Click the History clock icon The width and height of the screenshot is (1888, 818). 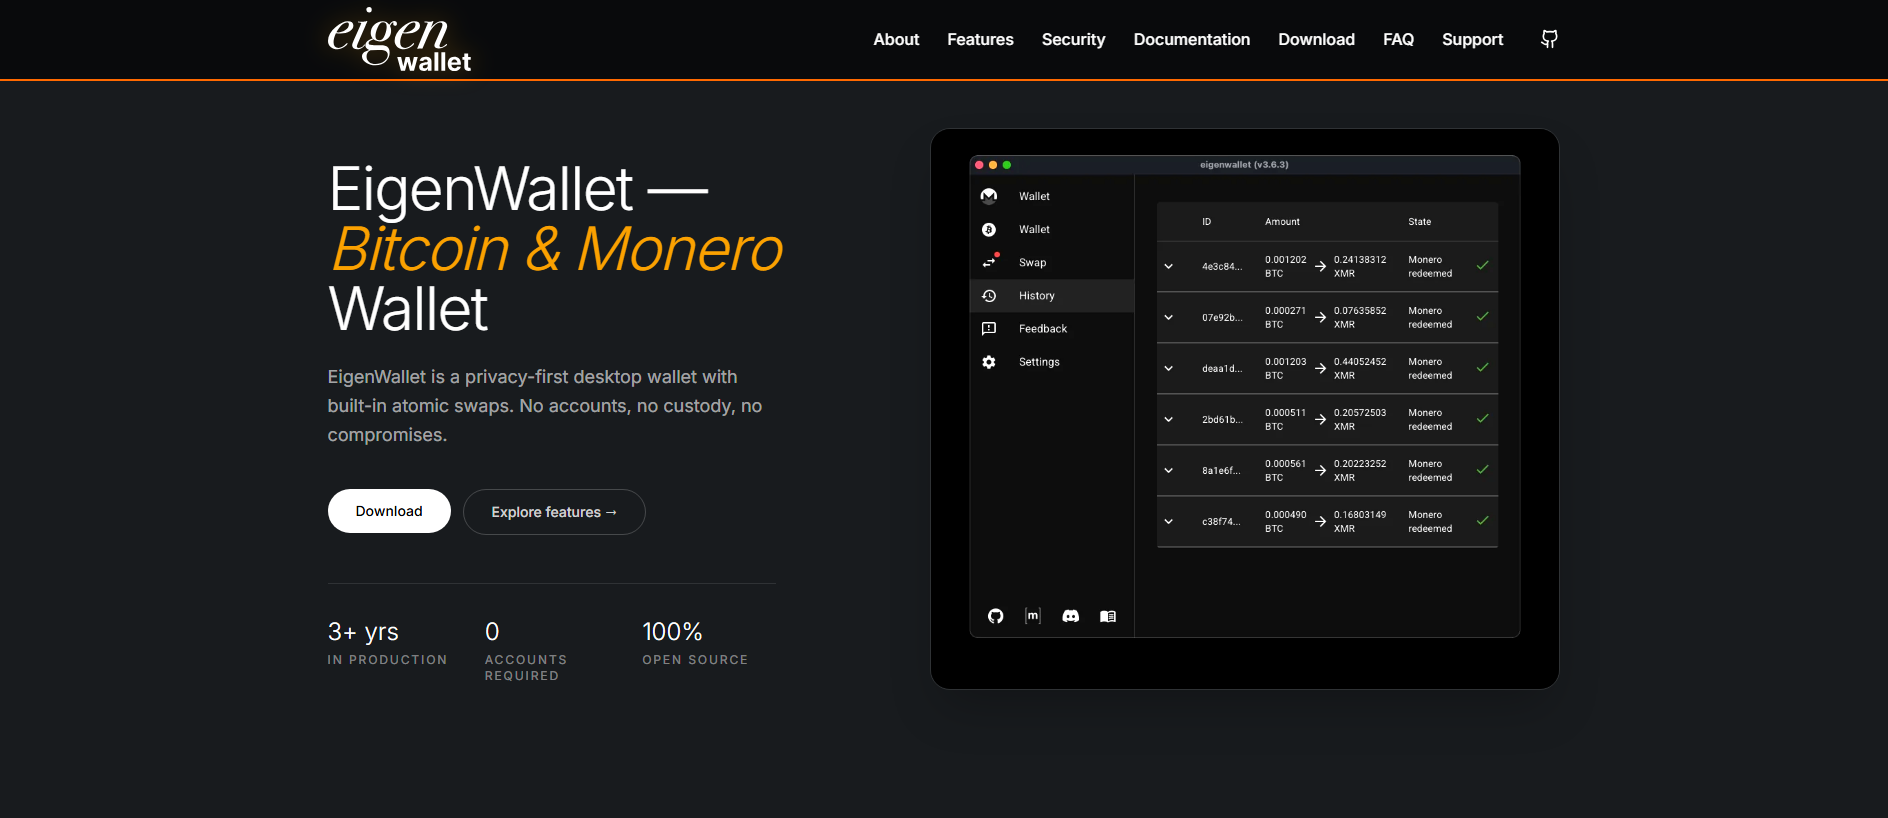click(989, 296)
